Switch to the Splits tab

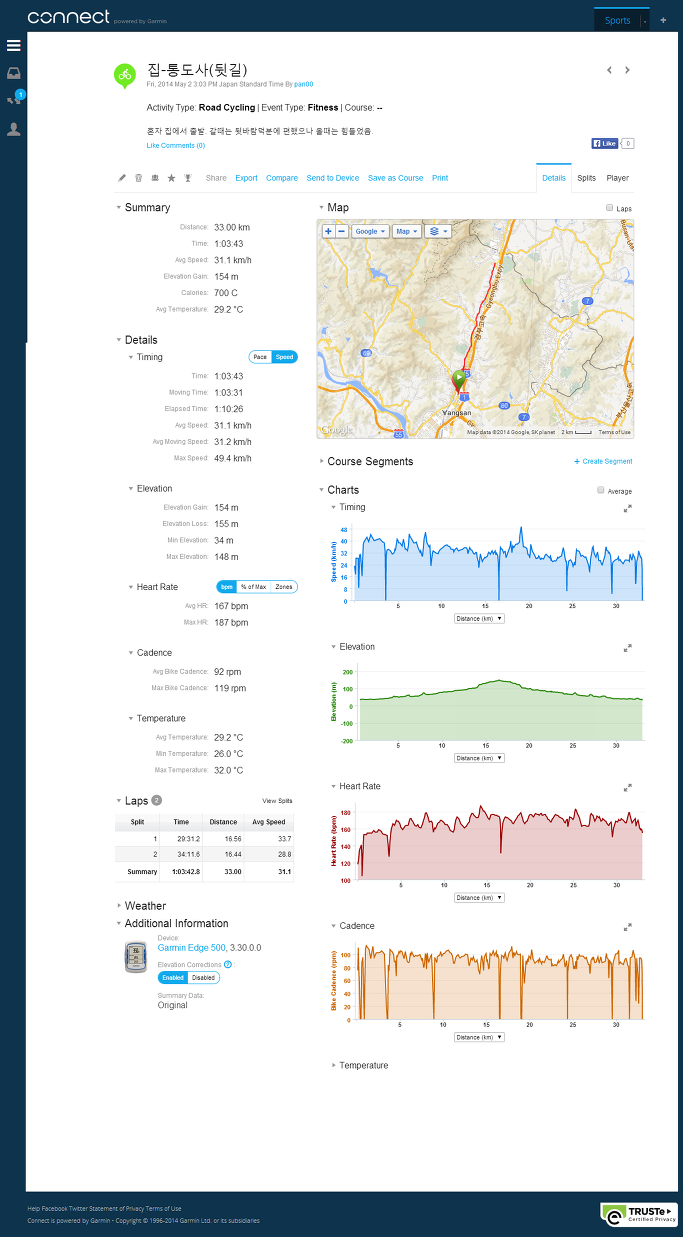587,178
